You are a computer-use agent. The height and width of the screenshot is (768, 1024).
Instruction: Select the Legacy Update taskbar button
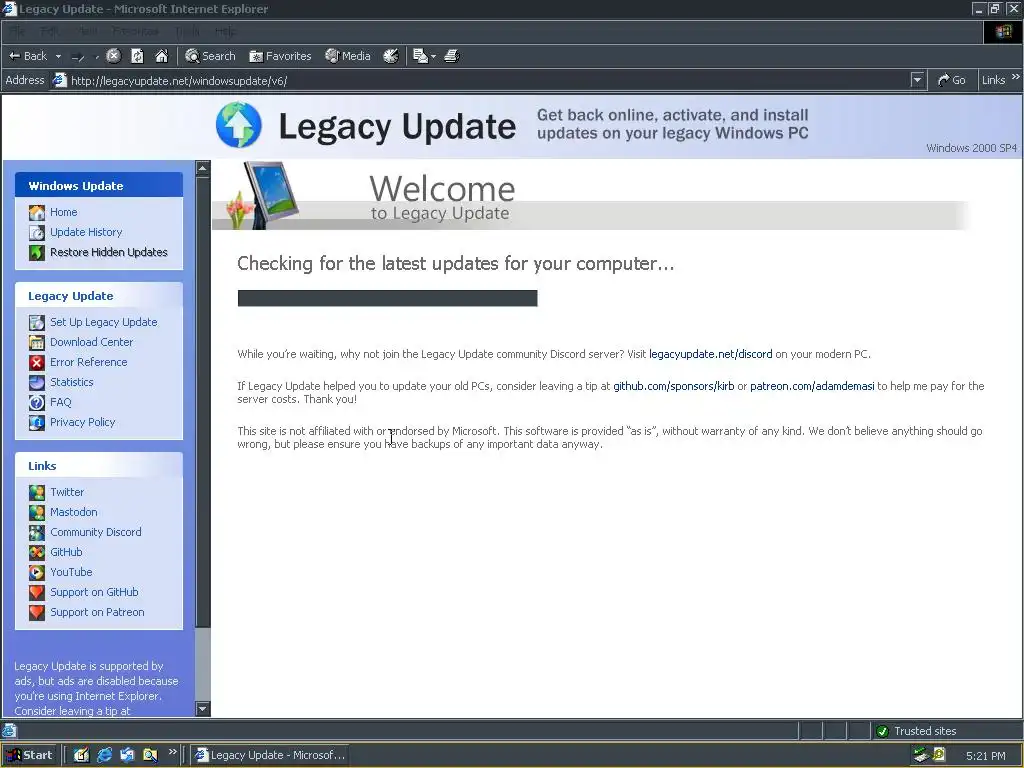(270, 755)
